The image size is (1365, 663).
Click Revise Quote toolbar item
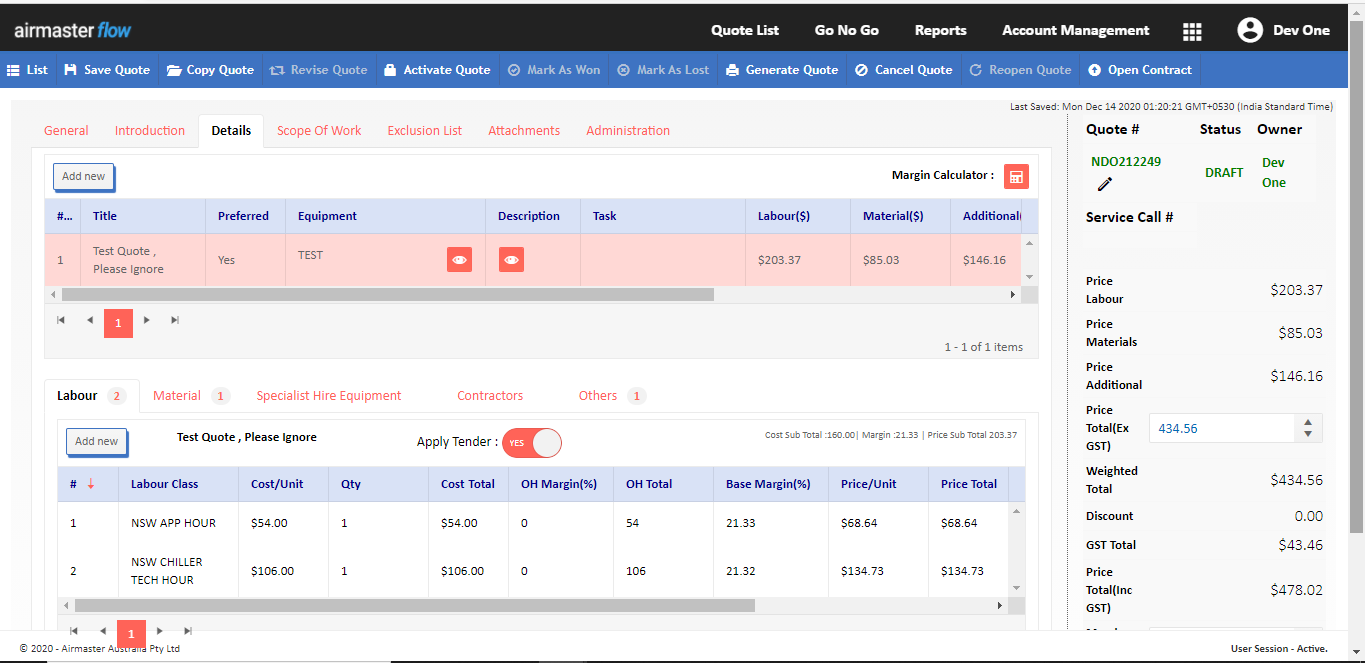[319, 70]
